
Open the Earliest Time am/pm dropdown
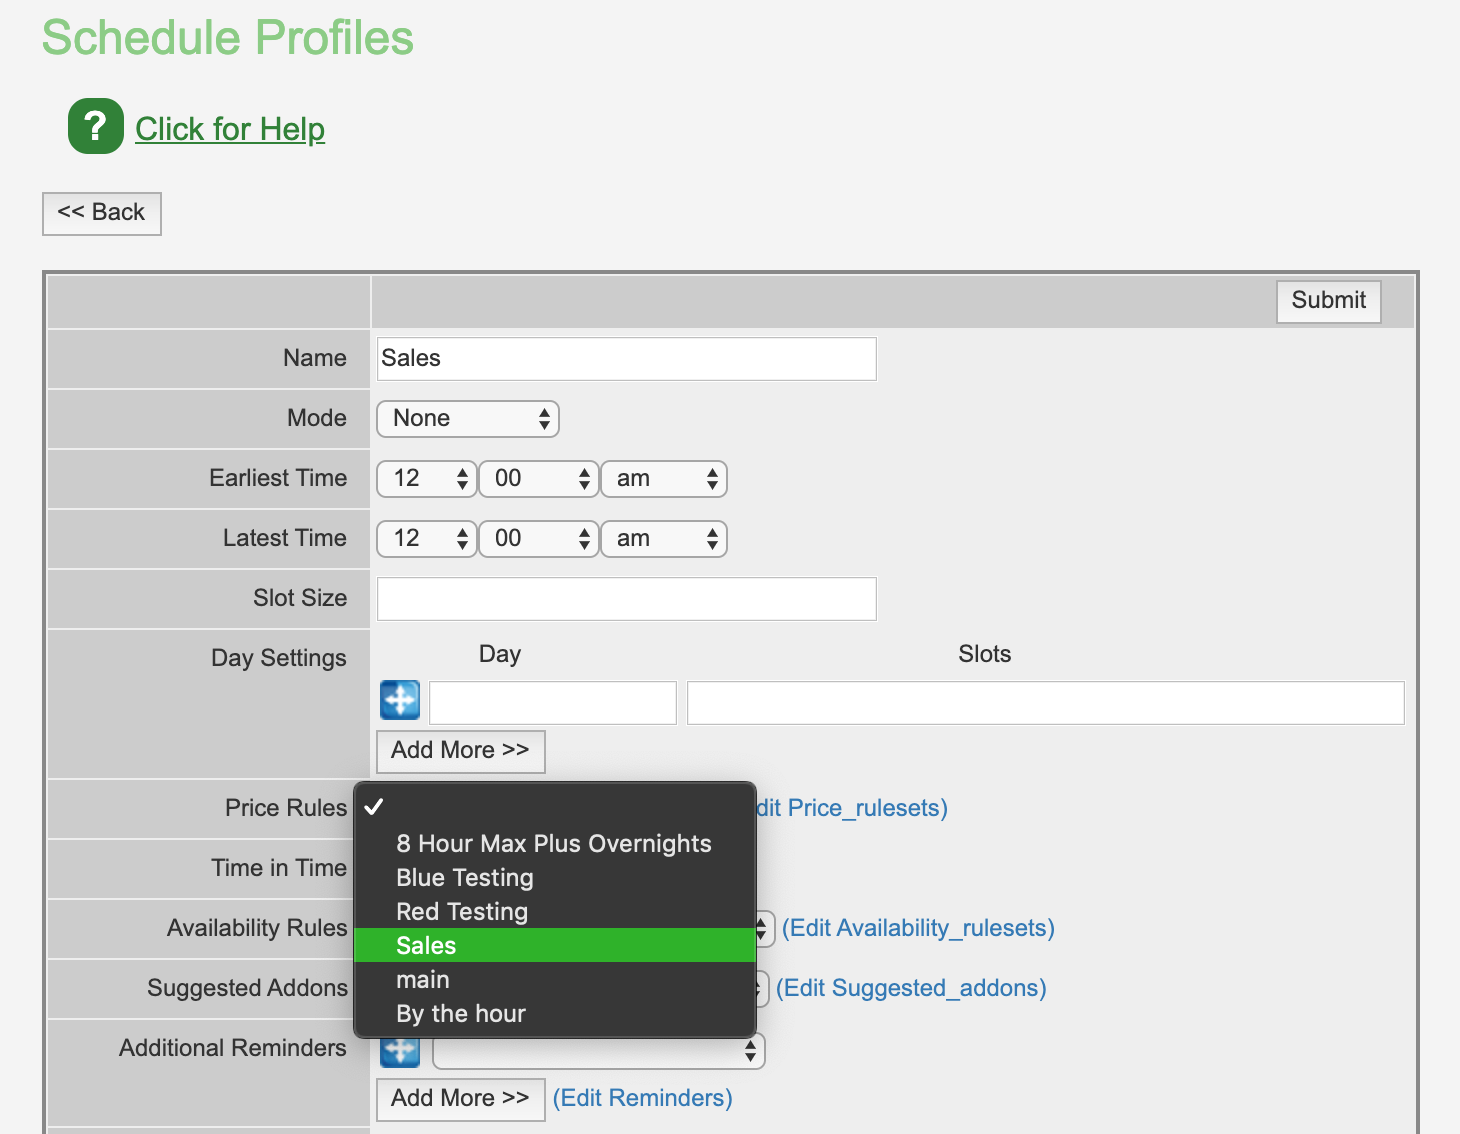(664, 479)
